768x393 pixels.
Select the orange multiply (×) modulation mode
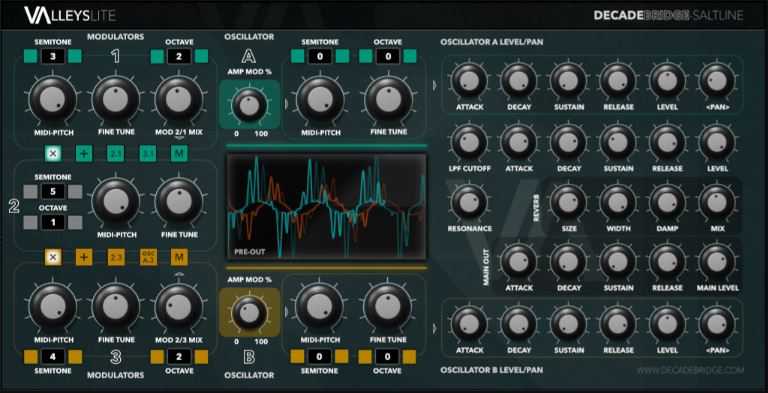53,257
